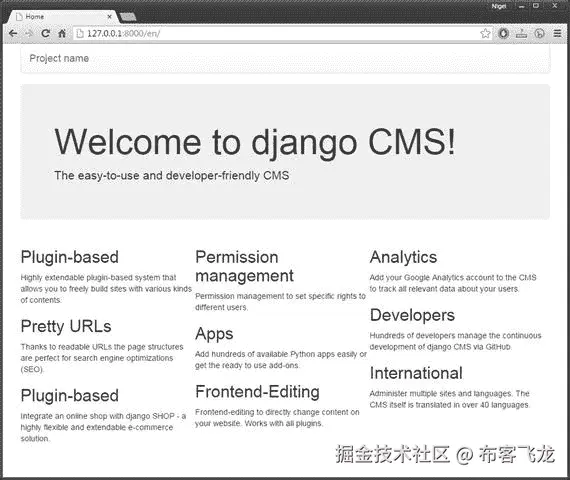Minimize the browser window

[522, 6]
